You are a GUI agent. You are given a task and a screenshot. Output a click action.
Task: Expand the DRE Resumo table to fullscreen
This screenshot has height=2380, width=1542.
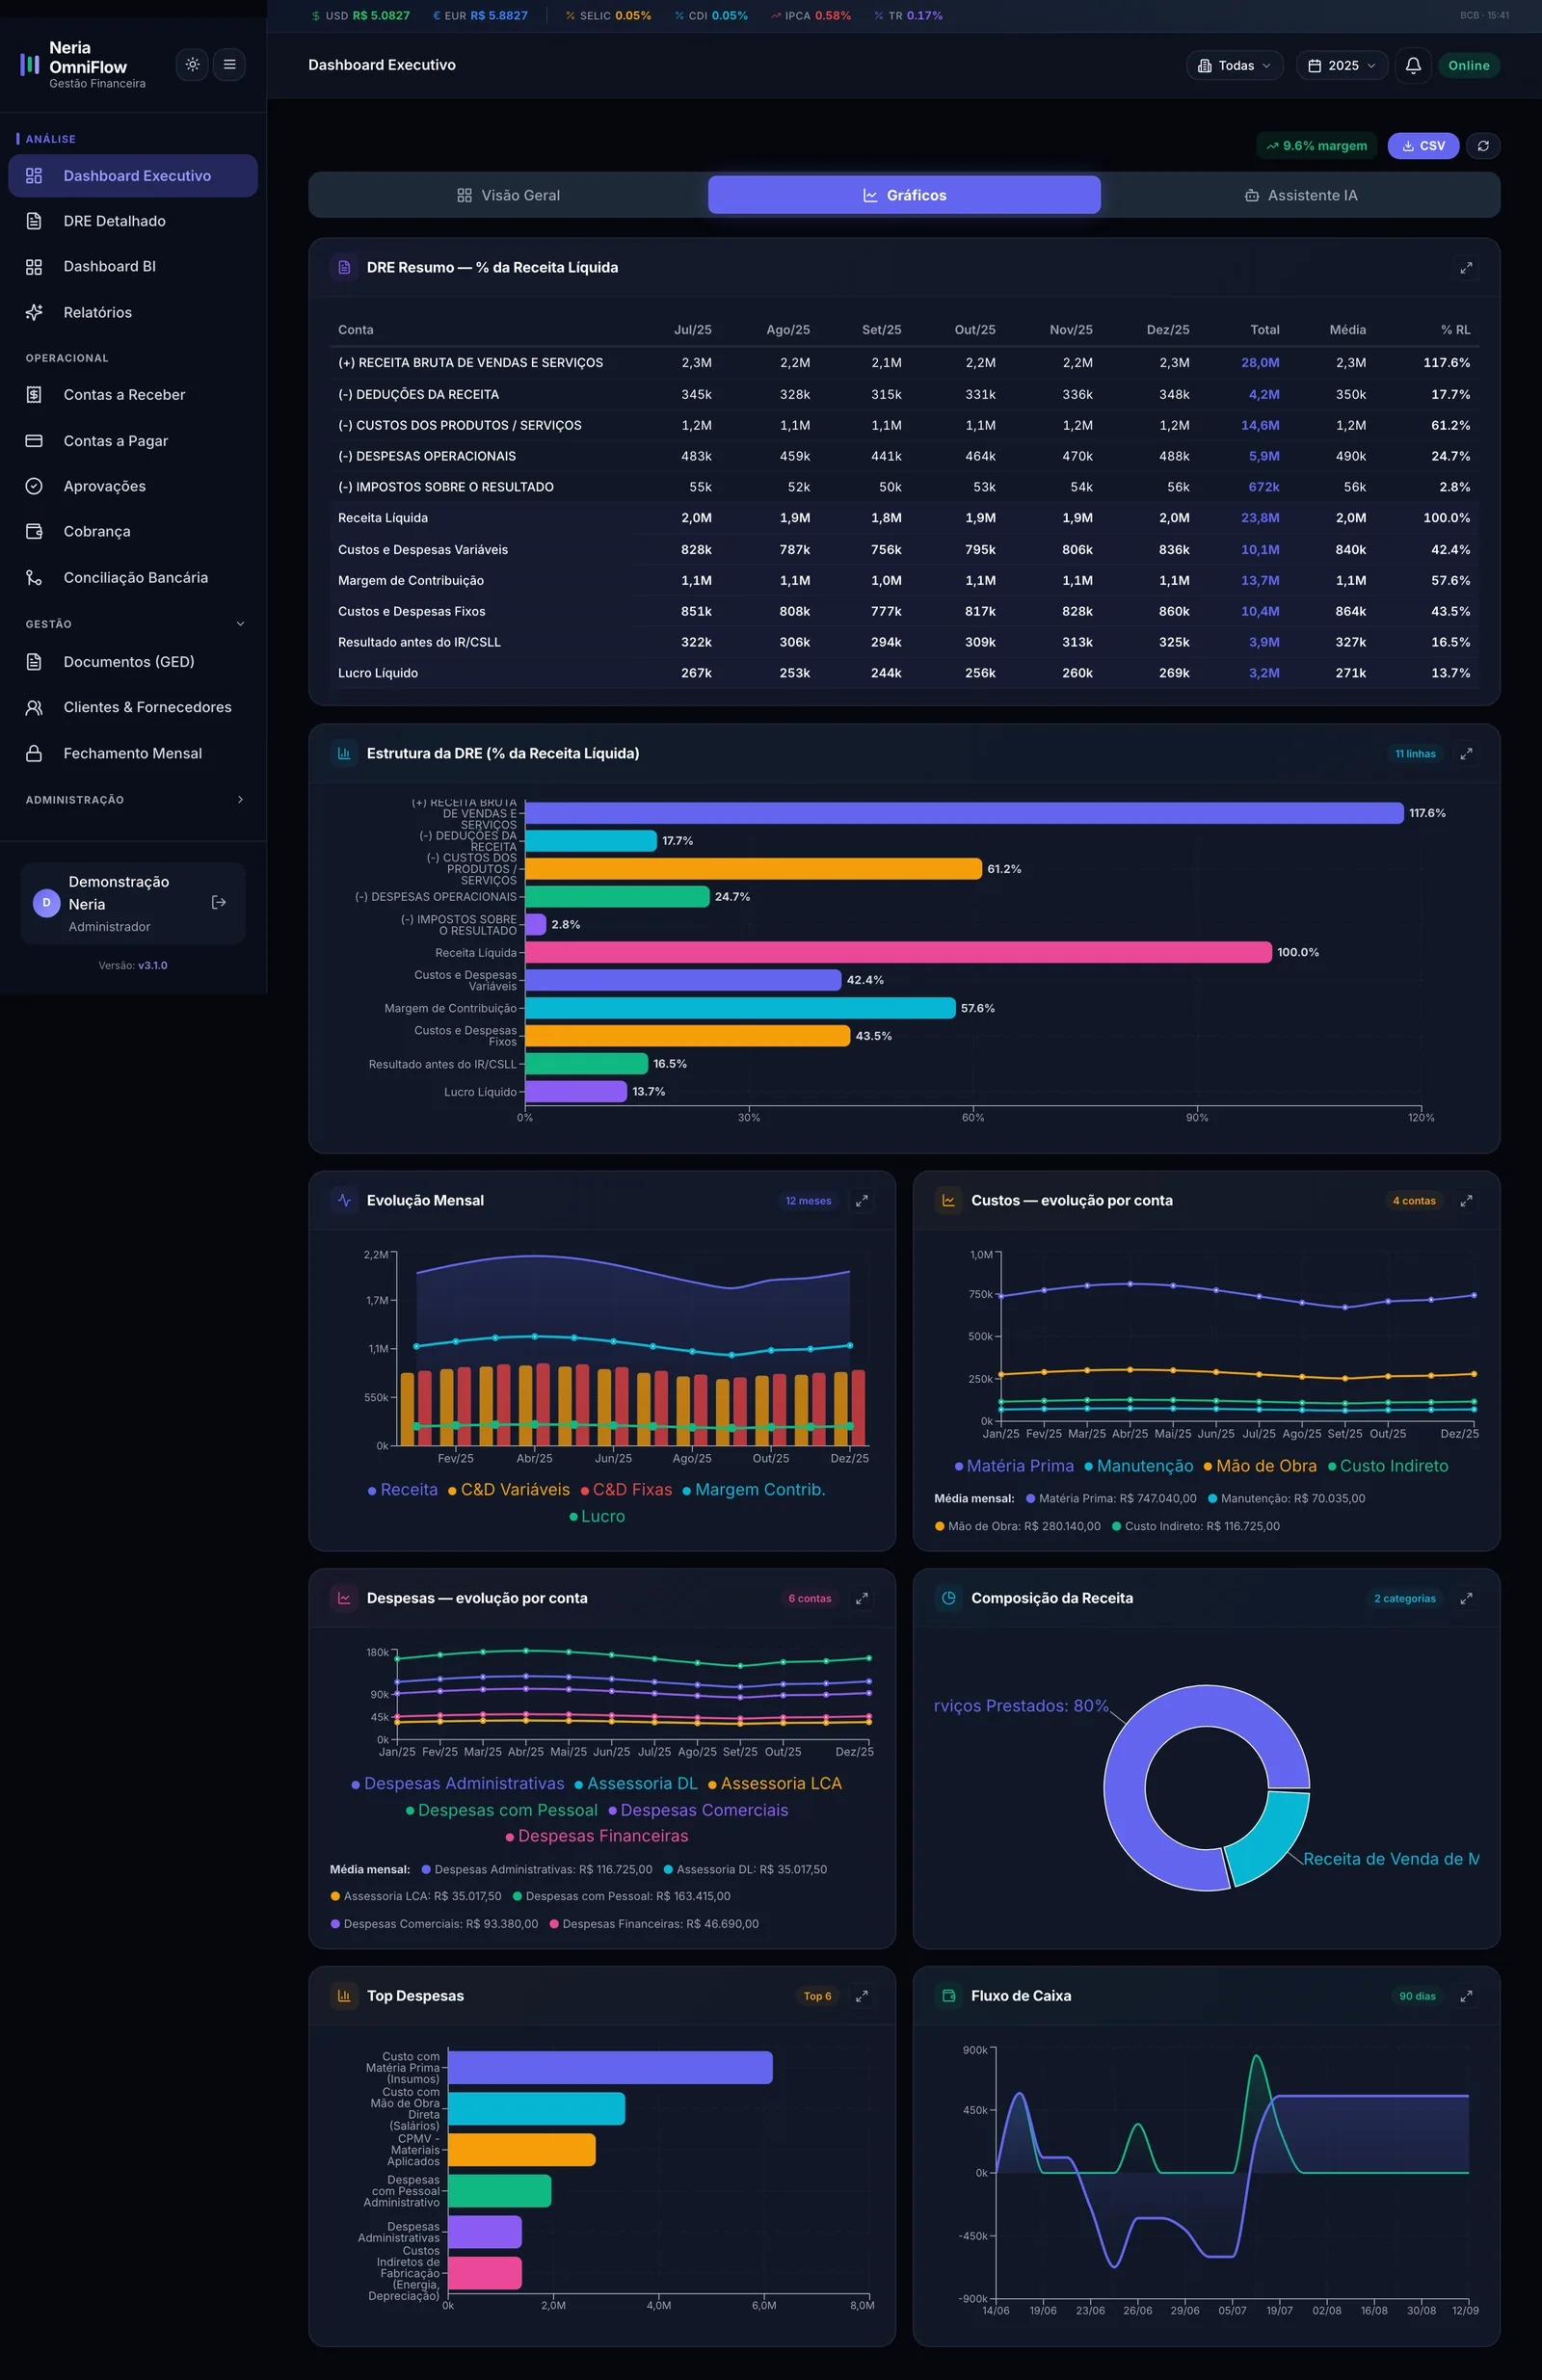click(x=1466, y=268)
